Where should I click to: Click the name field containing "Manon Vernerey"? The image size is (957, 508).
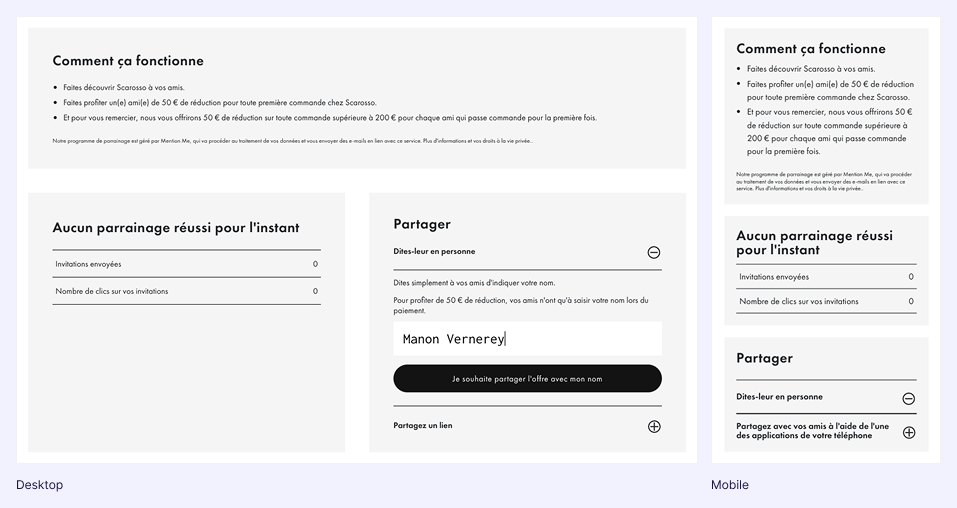click(x=527, y=339)
